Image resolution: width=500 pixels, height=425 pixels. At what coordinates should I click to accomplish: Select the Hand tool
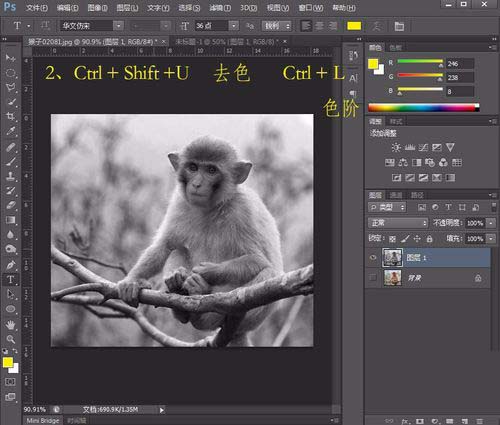point(11,324)
